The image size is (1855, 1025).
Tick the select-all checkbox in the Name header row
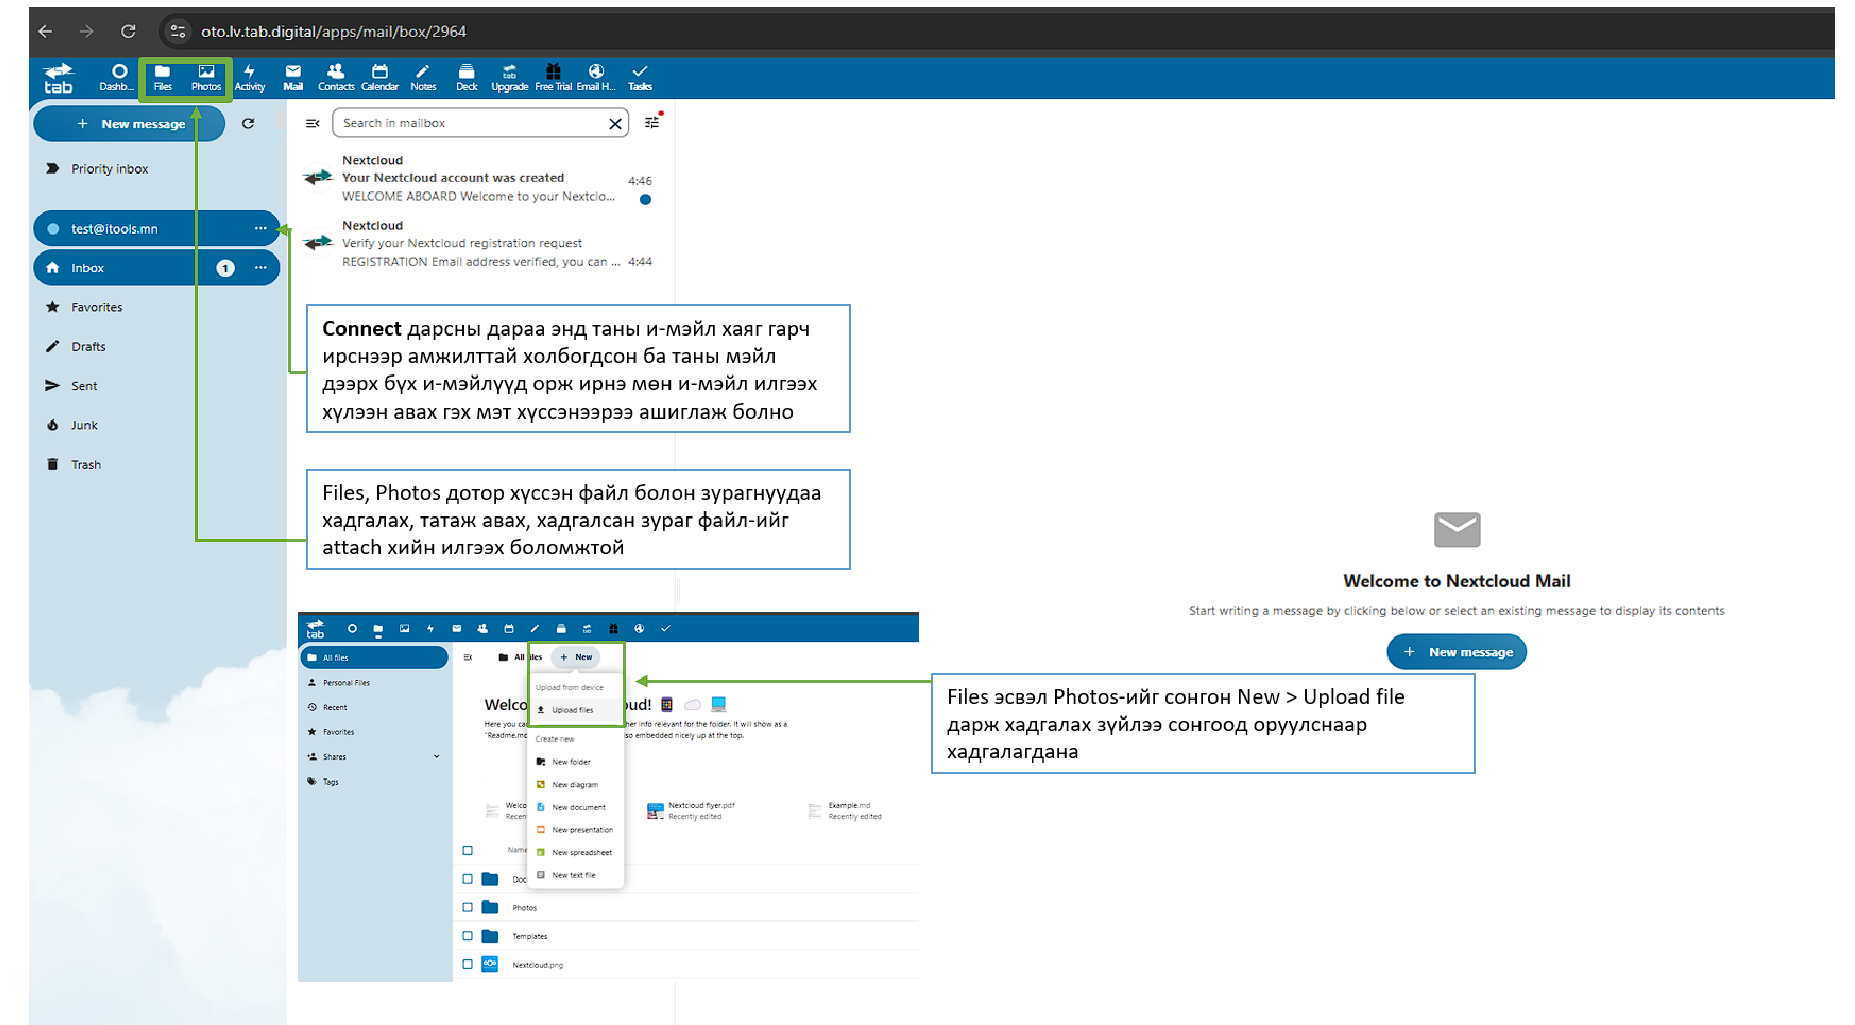pyautogui.click(x=467, y=850)
